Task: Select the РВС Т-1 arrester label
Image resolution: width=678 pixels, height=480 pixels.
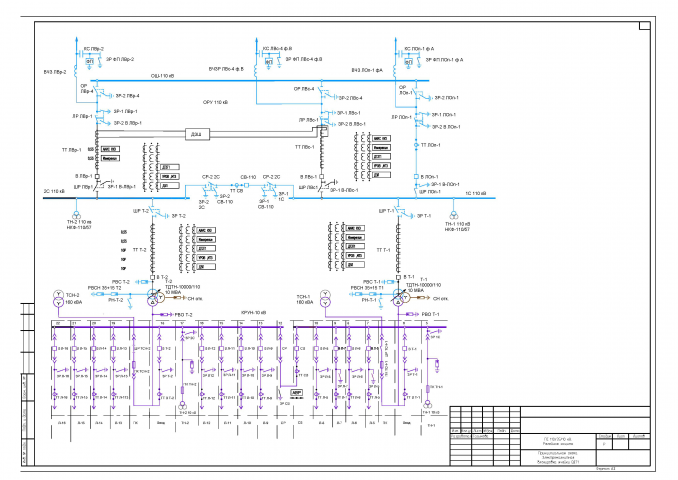Action: (371, 282)
